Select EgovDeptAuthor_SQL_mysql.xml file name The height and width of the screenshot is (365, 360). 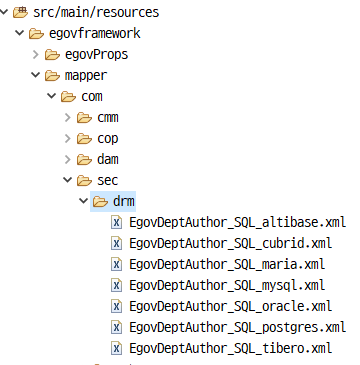227,286
